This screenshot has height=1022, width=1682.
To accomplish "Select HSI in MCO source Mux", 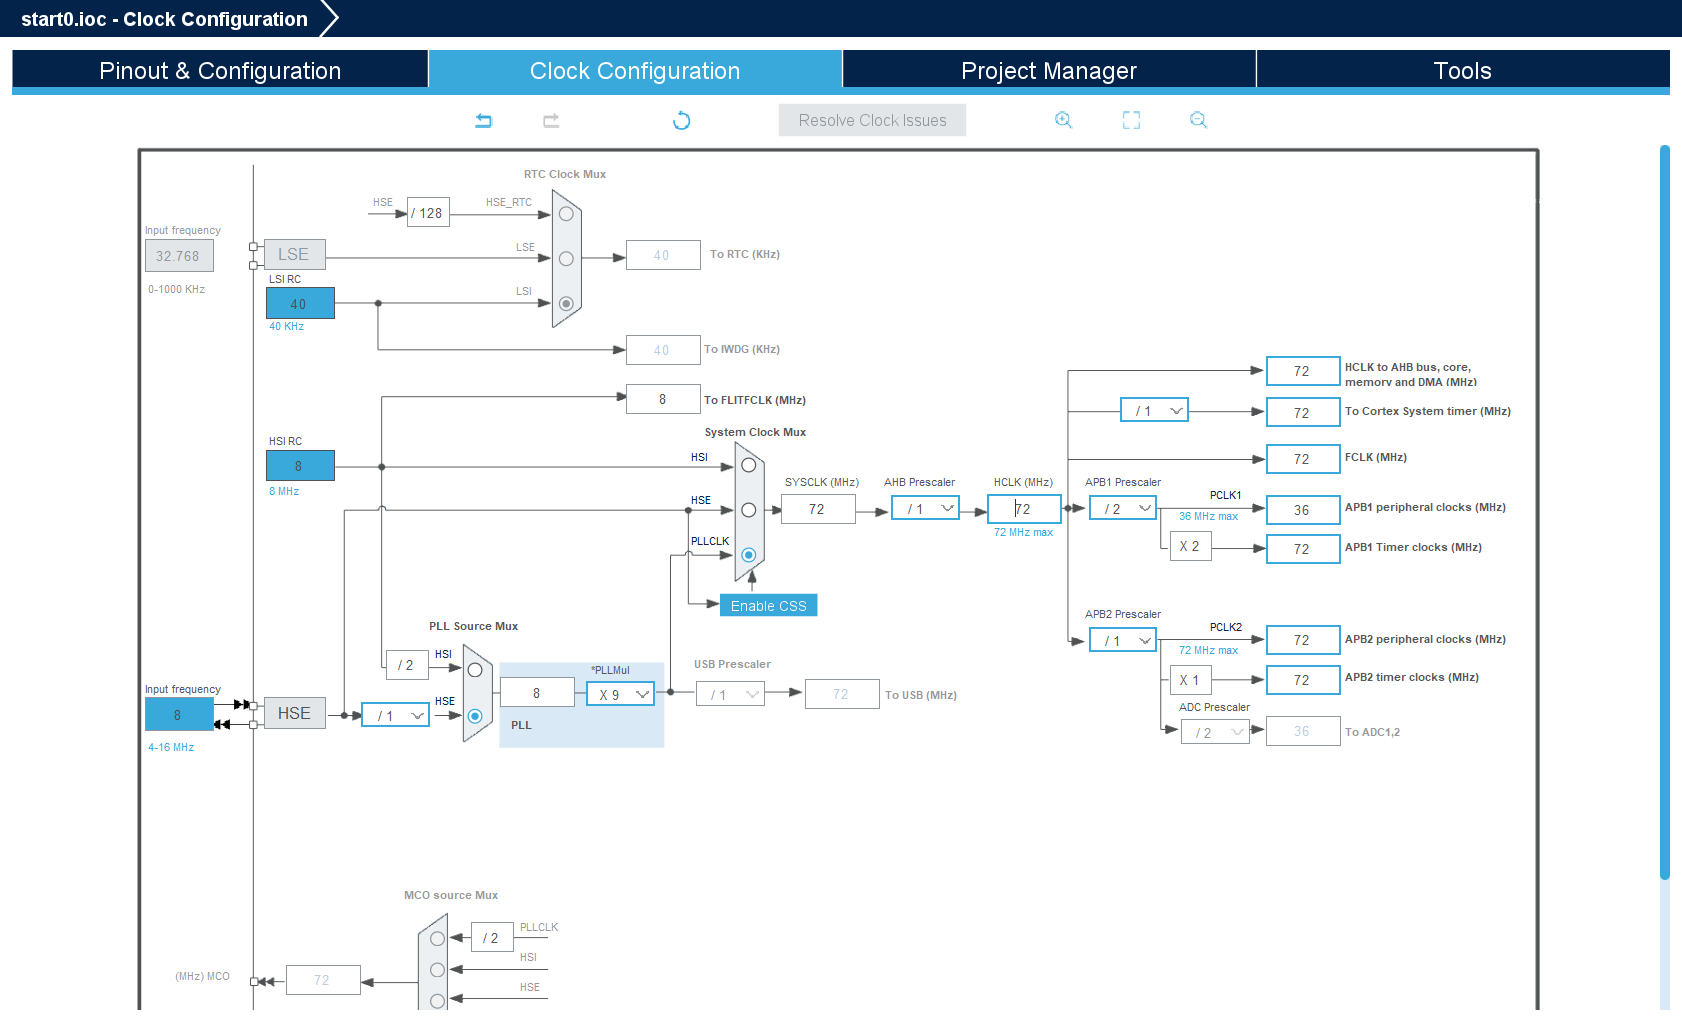I will [x=437, y=970].
